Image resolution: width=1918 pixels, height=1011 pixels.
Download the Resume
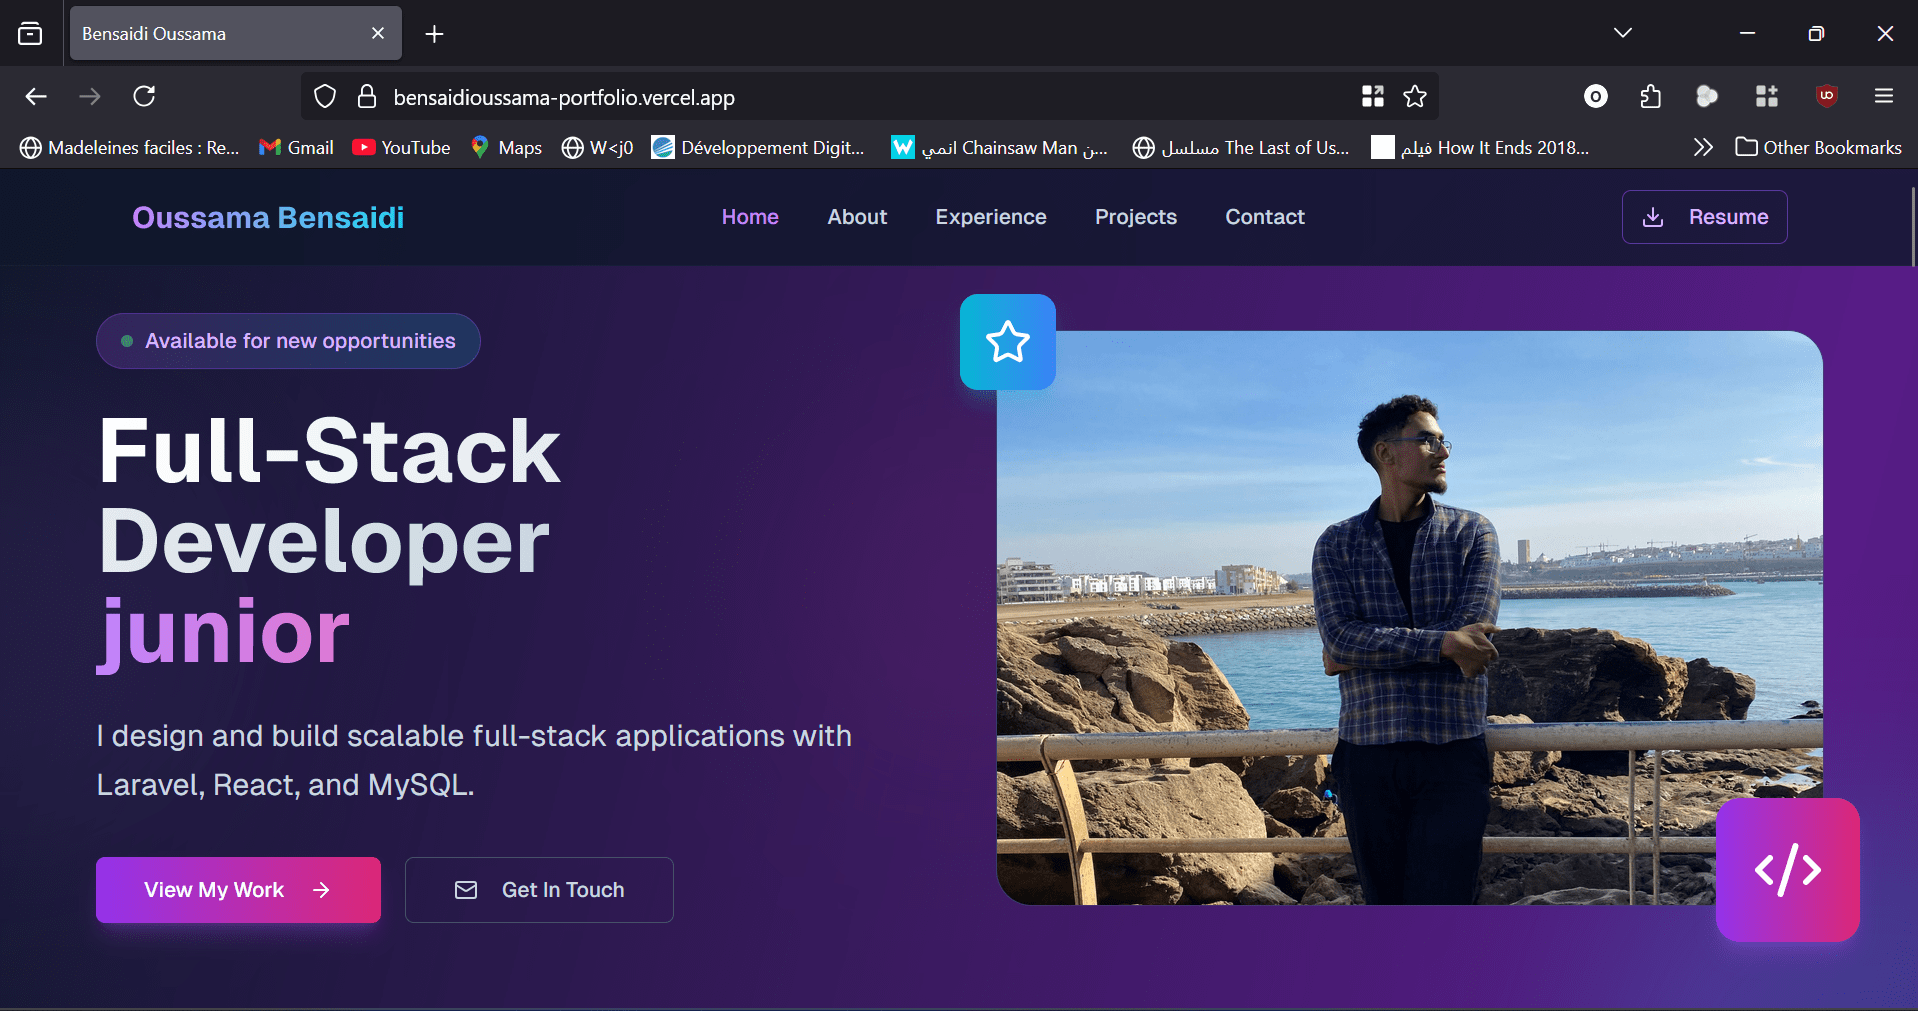click(1704, 217)
